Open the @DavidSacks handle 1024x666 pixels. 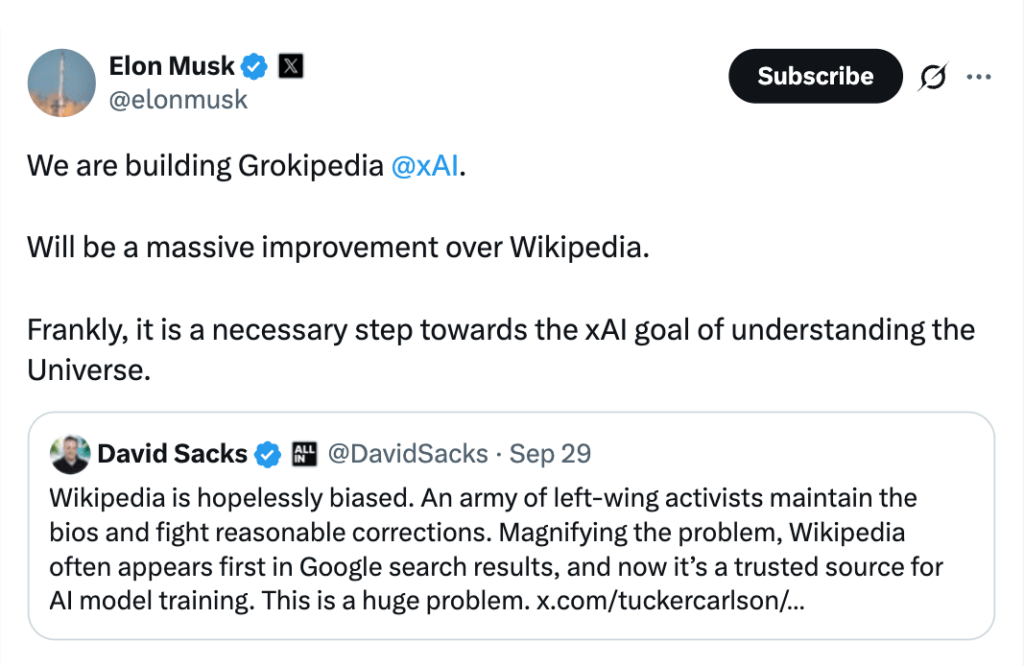click(x=408, y=454)
